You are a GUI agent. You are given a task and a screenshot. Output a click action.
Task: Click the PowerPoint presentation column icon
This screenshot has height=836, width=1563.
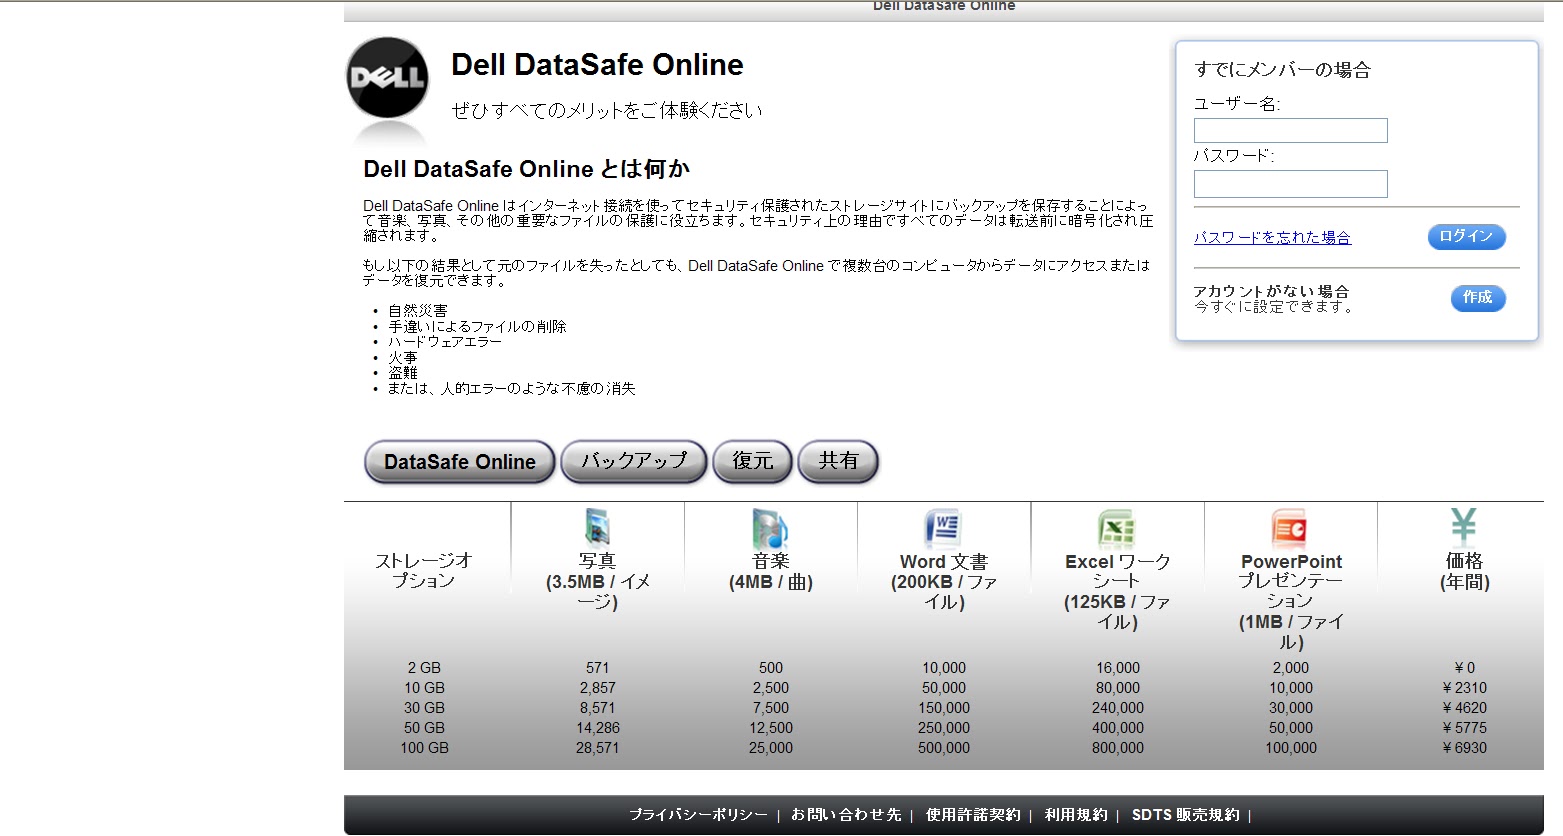pyautogui.click(x=1290, y=528)
